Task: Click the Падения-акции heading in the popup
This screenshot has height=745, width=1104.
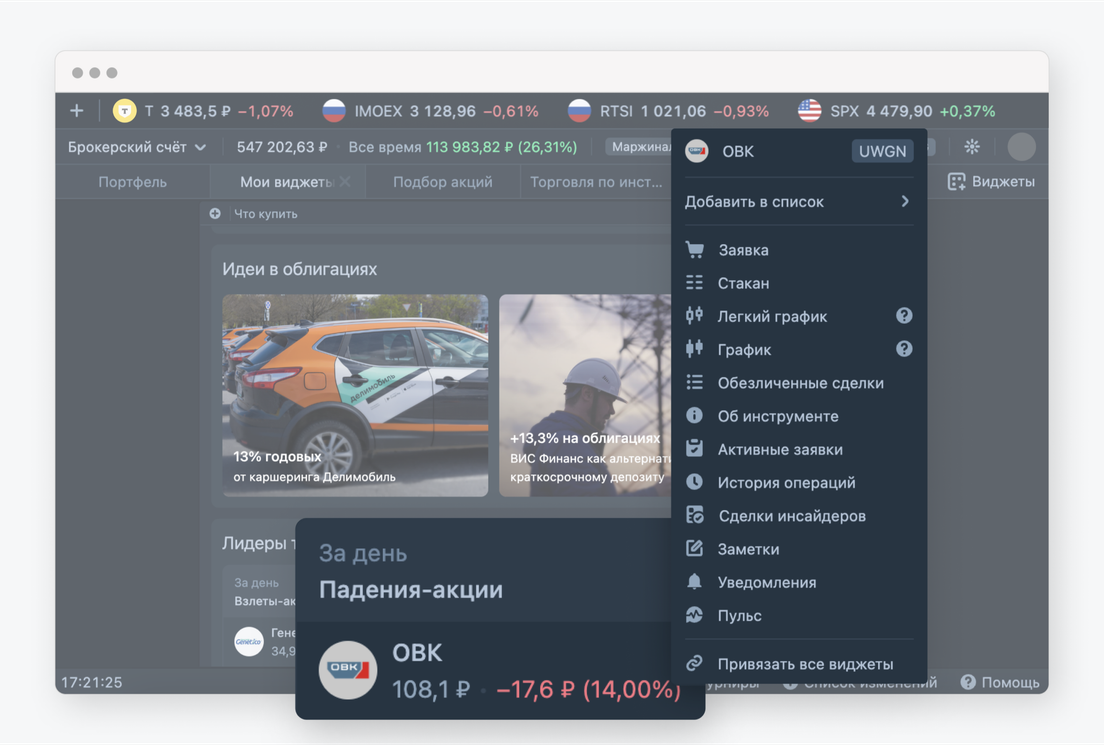Action: (x=411, y=589)
